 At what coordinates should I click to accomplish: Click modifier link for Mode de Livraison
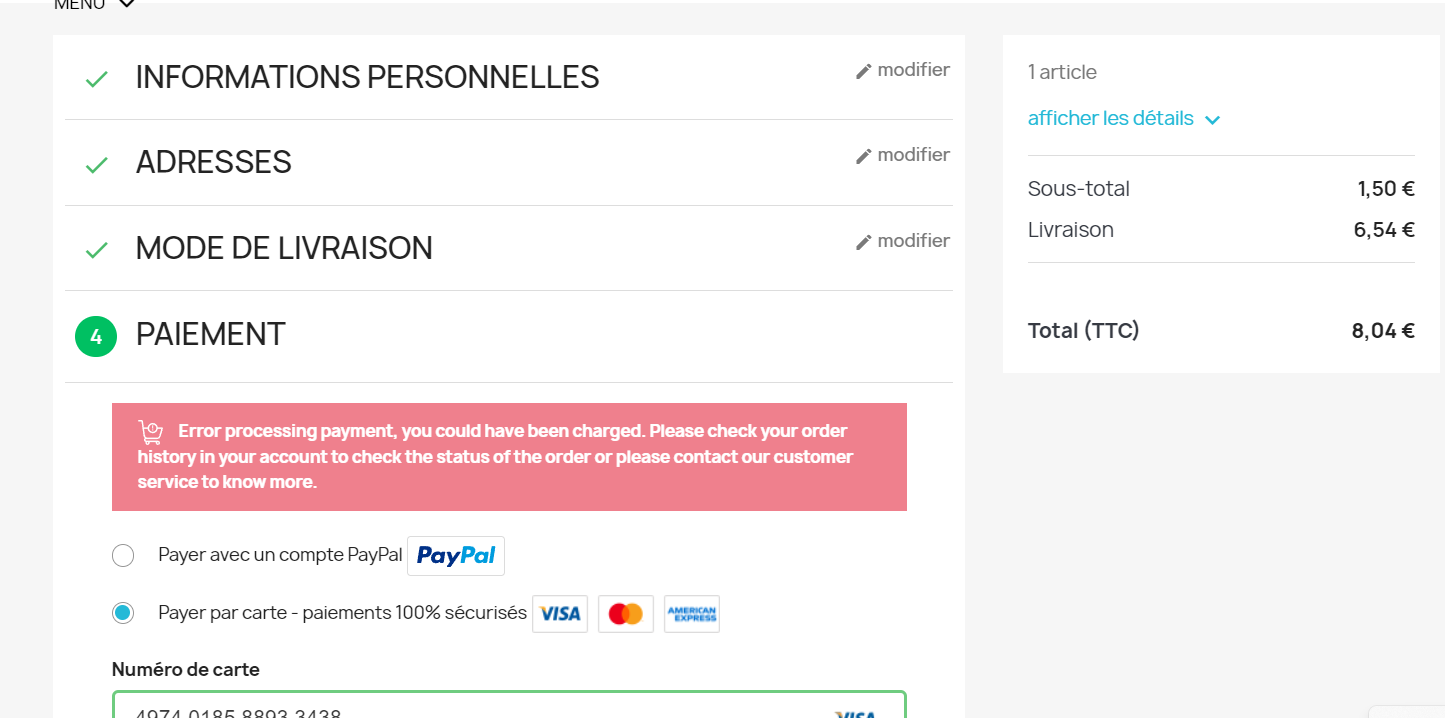(x=913, y=241)
